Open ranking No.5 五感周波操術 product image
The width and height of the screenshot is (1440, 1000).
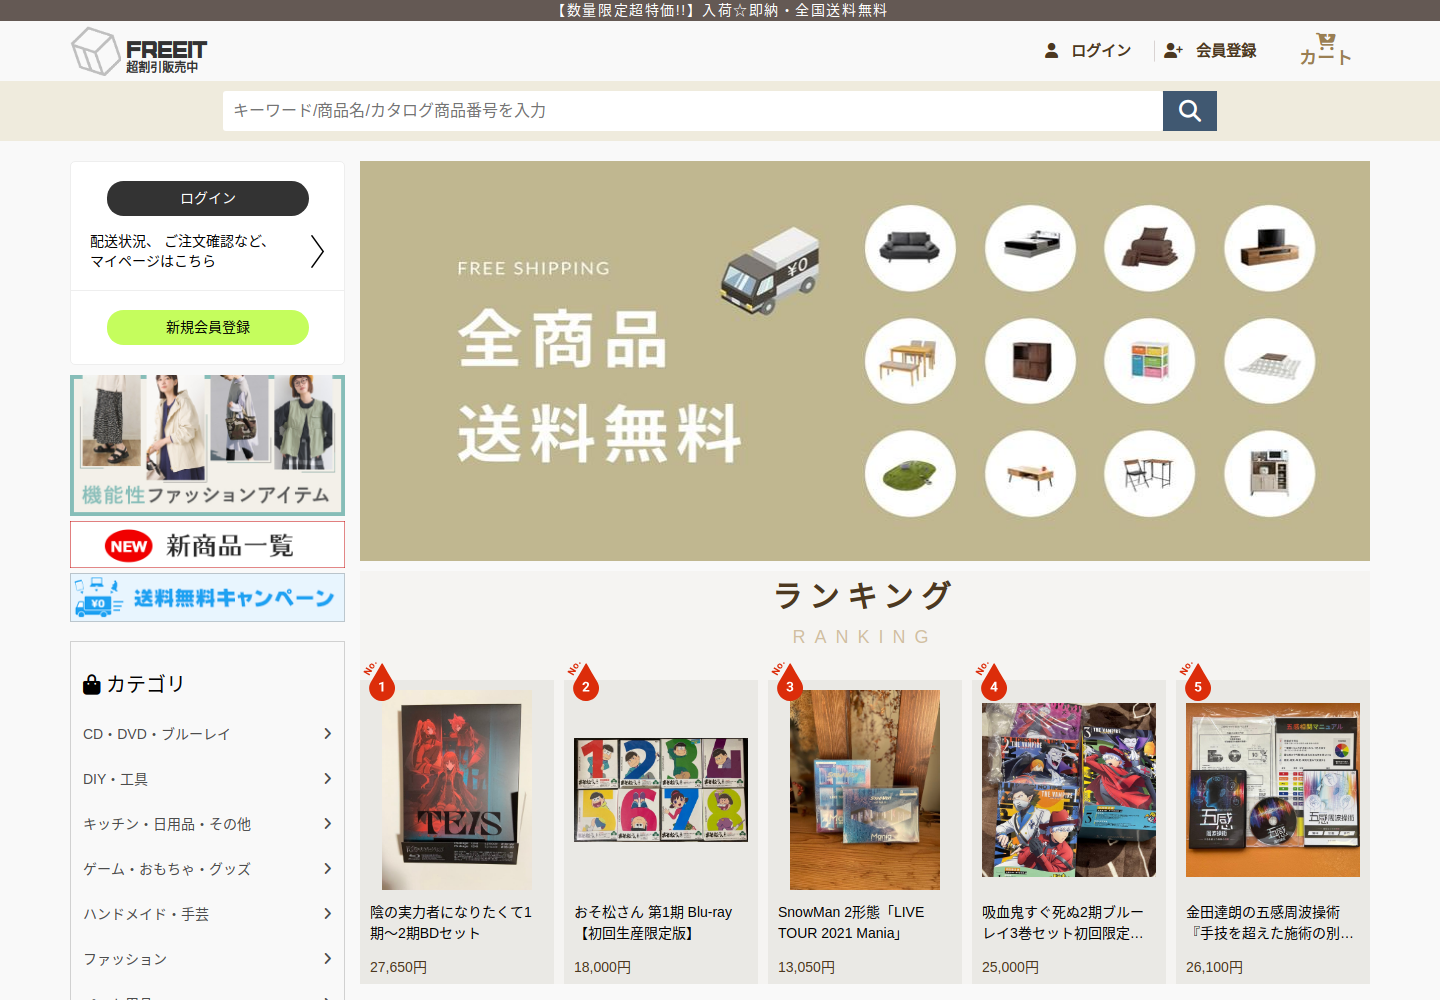(1273, 790)
